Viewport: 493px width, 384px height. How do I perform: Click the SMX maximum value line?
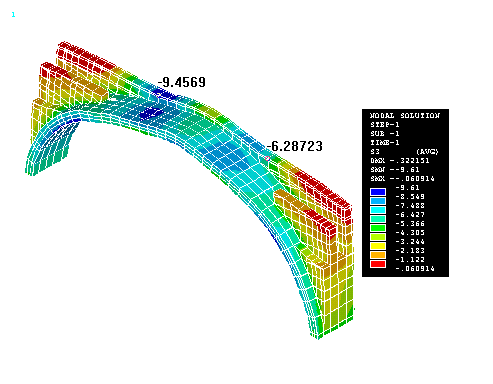(x=402, y=178)
